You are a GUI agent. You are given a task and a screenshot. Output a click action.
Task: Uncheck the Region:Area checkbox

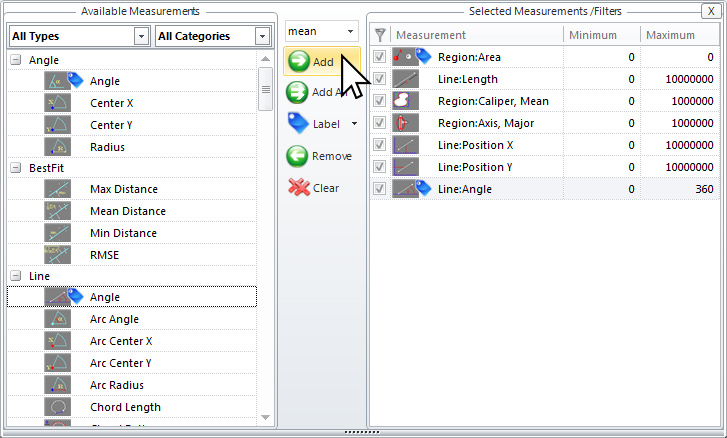(x=380, y=57)
